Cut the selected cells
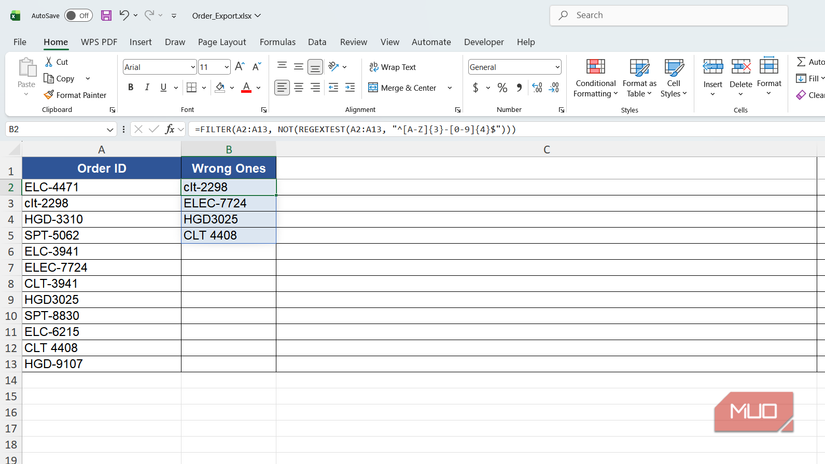The width and height of the screenshot is (825, 464). click(x=56, y=62)
